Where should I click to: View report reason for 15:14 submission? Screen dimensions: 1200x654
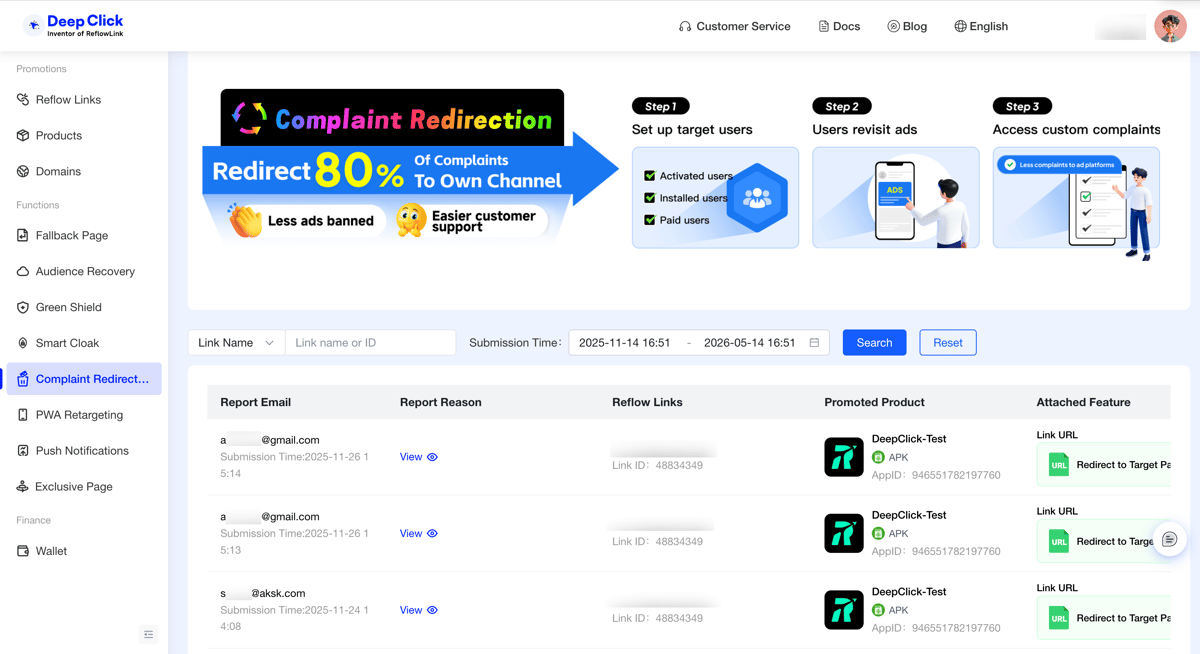point(418,457)
